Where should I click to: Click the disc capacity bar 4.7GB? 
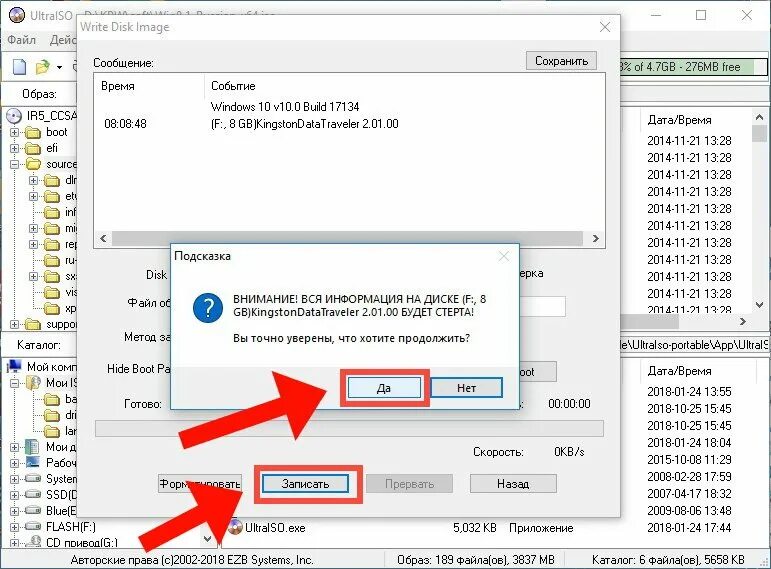click(693, 67)
